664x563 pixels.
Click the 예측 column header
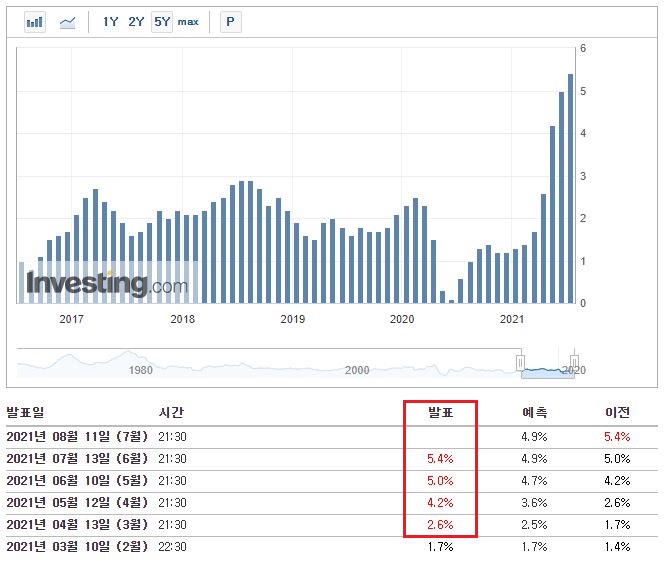pyautogui.click(x=534, y=412)
